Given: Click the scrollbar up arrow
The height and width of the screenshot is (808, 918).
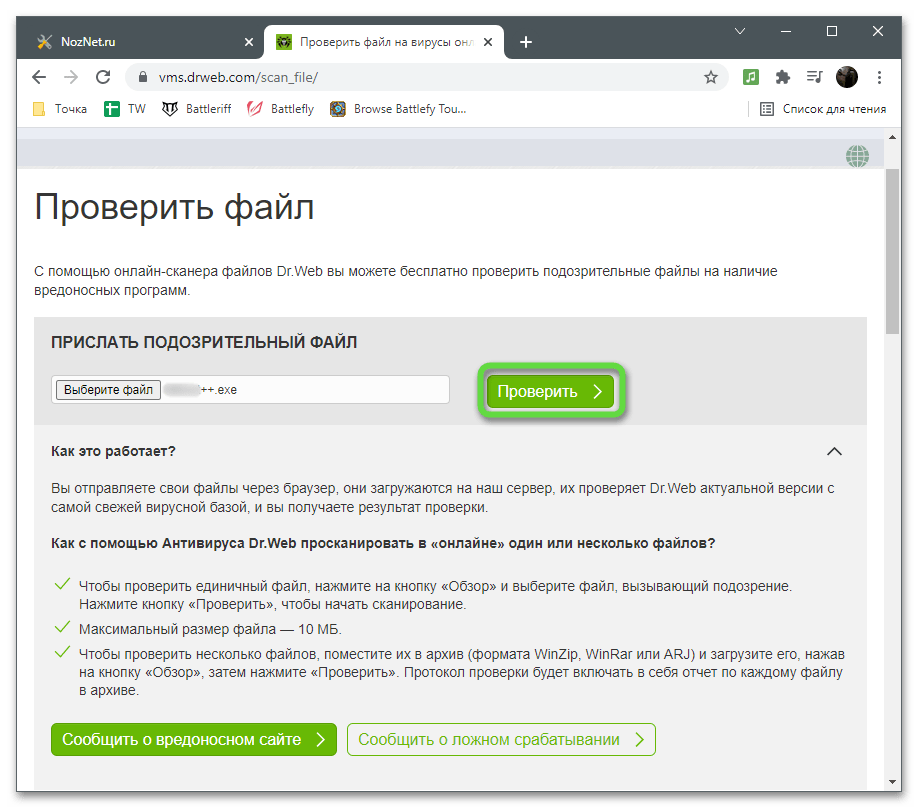Looking at the screenshot, I should tap(892, 137).
